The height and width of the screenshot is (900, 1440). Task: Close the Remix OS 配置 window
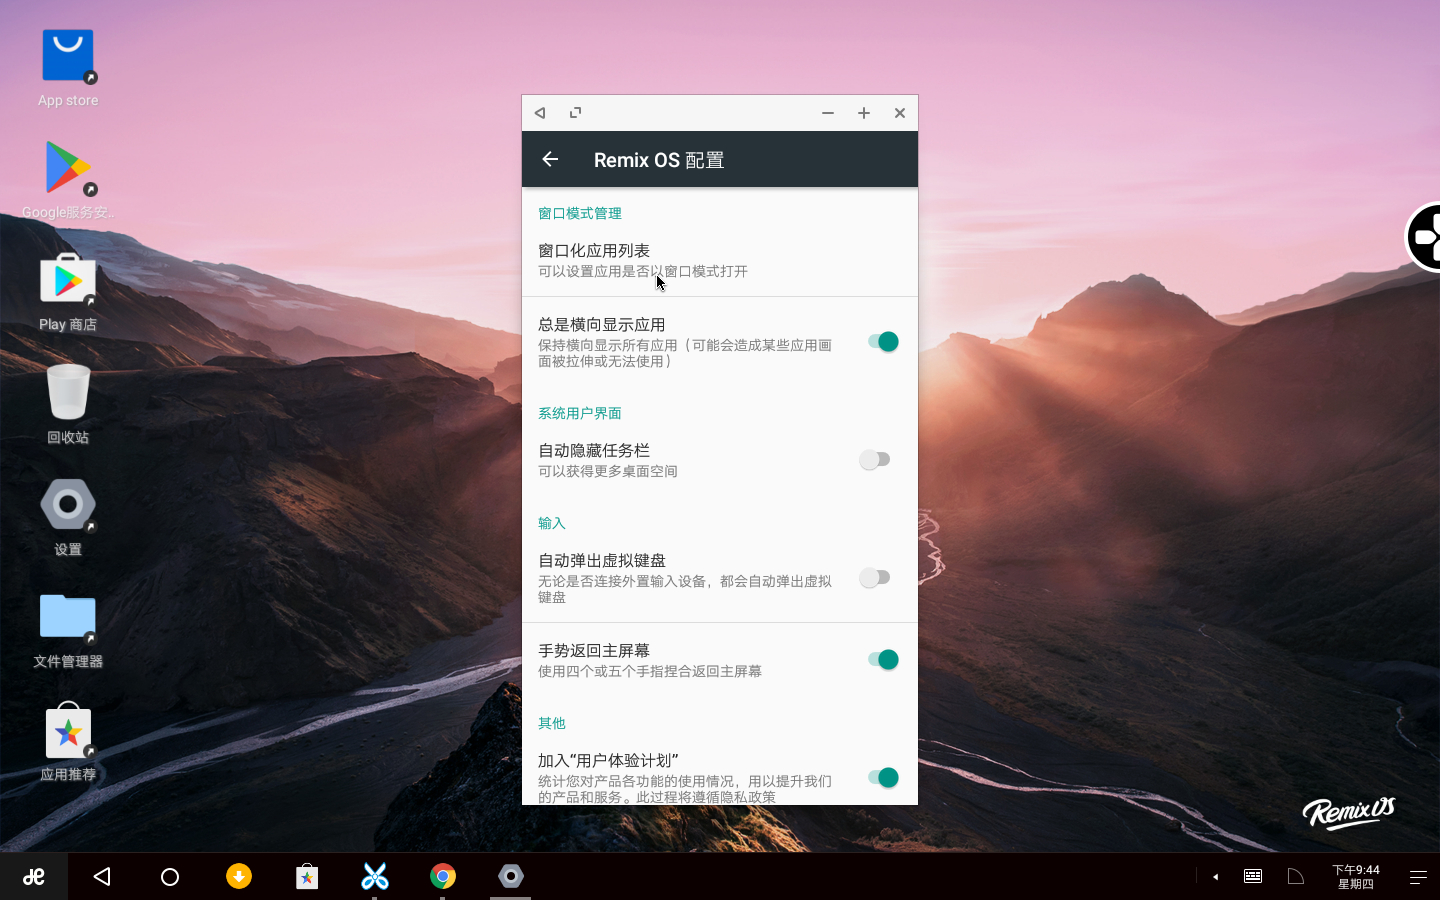coord(900,113)
